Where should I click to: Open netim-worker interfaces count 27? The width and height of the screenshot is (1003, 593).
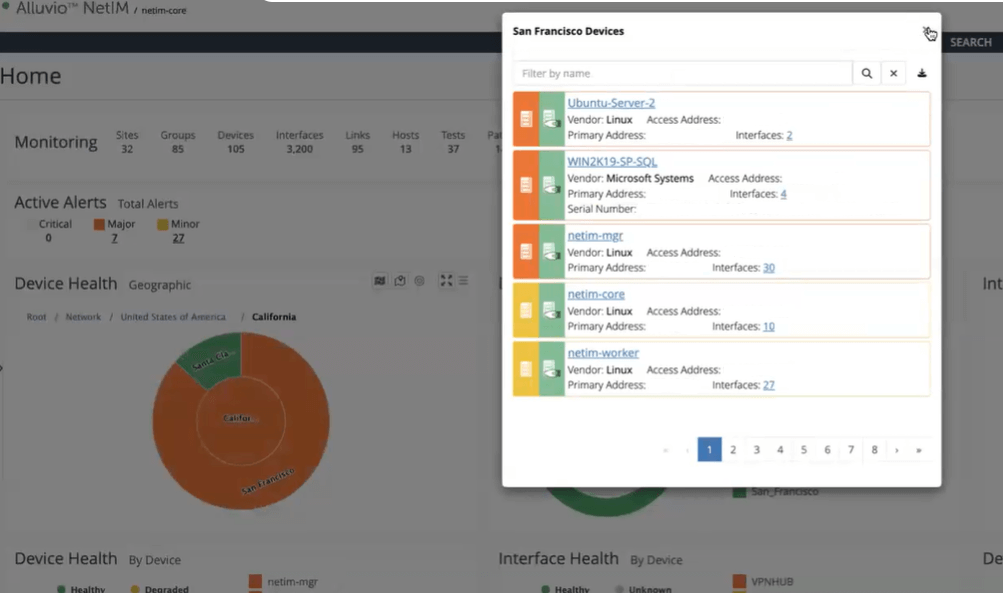[769, 385]
